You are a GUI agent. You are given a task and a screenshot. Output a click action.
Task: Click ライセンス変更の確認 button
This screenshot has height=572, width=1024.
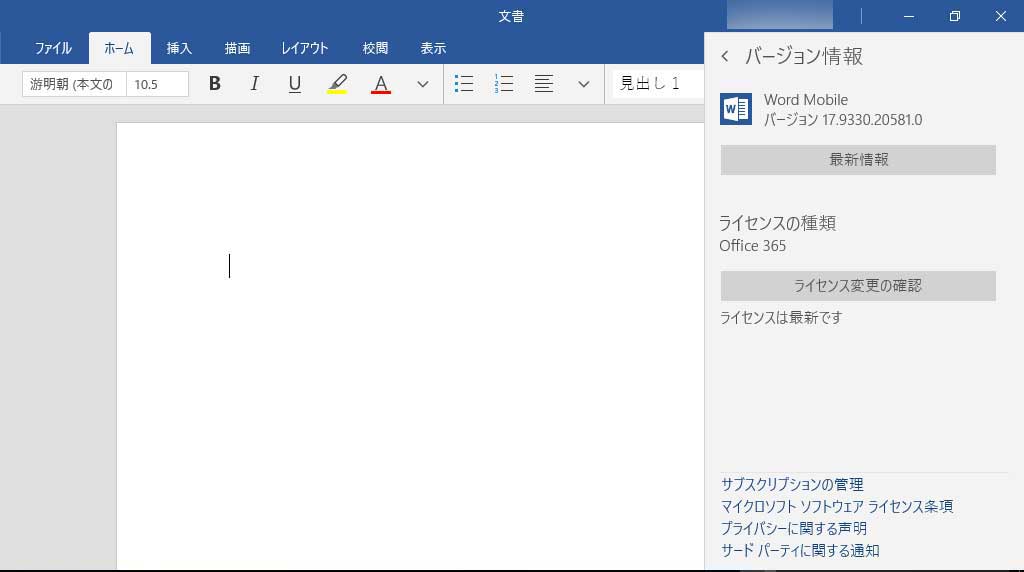pyautogui.click(x=858, y=286)
